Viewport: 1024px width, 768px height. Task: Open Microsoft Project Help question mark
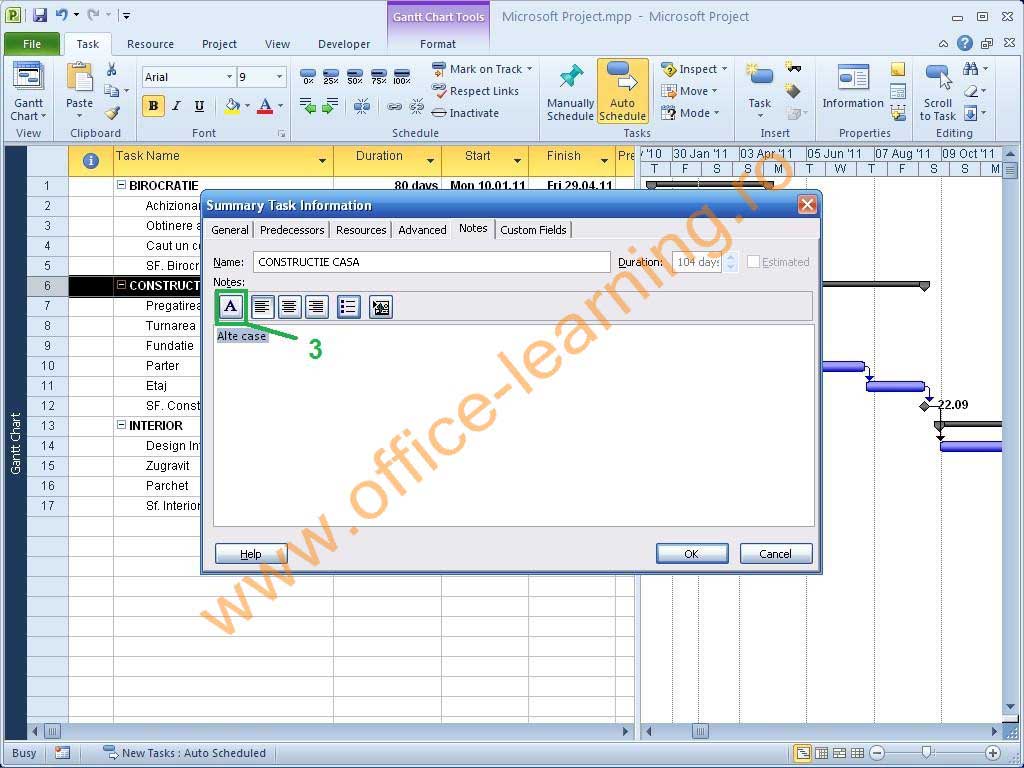pos(965,44)
